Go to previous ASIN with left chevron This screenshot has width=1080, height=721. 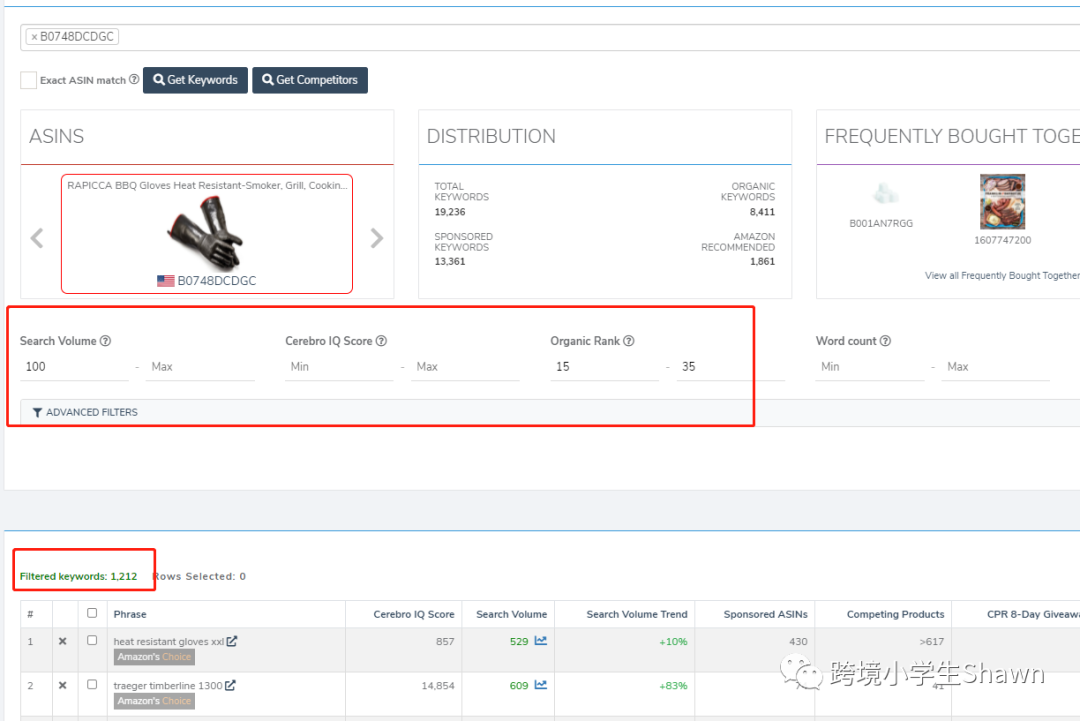(x=37, y=238)
